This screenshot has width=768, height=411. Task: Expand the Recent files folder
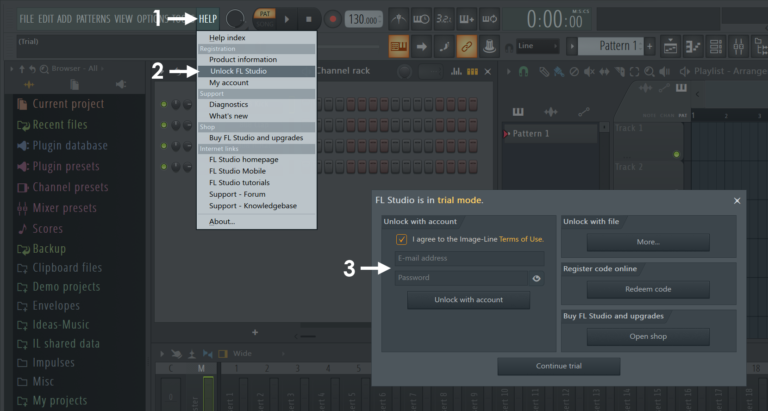[52, 124]
